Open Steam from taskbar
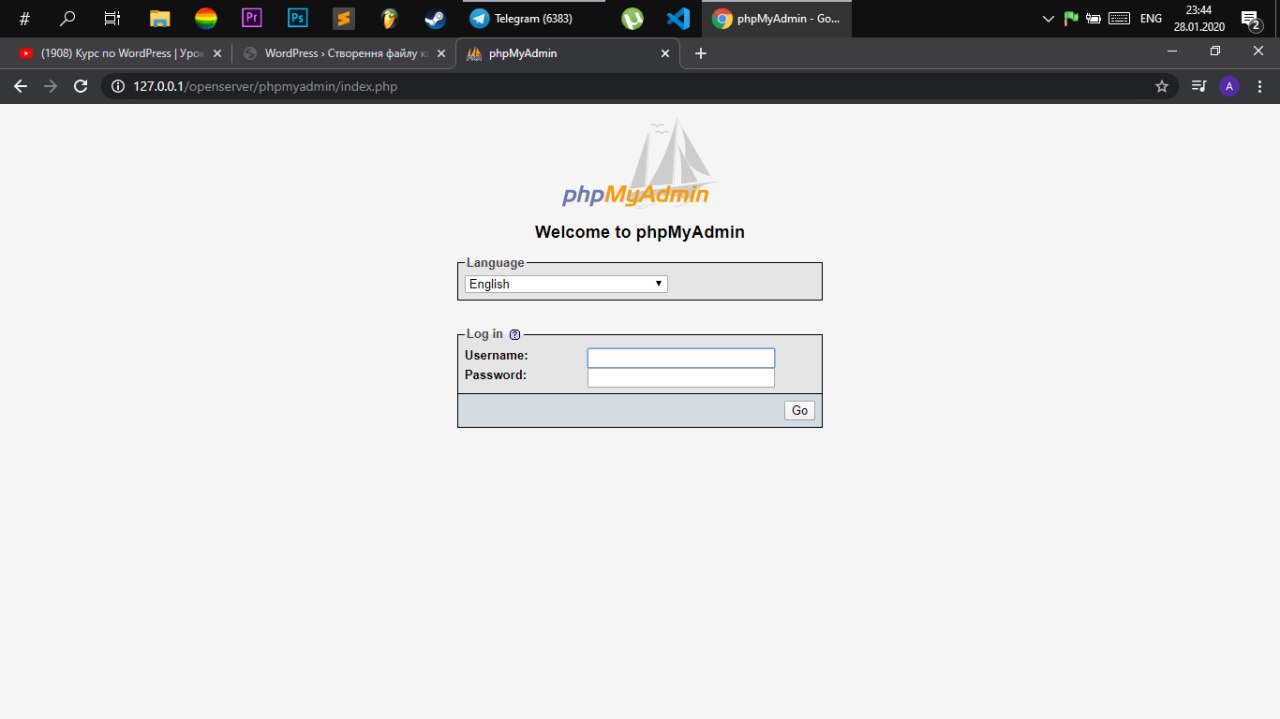1280x719 pixels. click(435, 18)
